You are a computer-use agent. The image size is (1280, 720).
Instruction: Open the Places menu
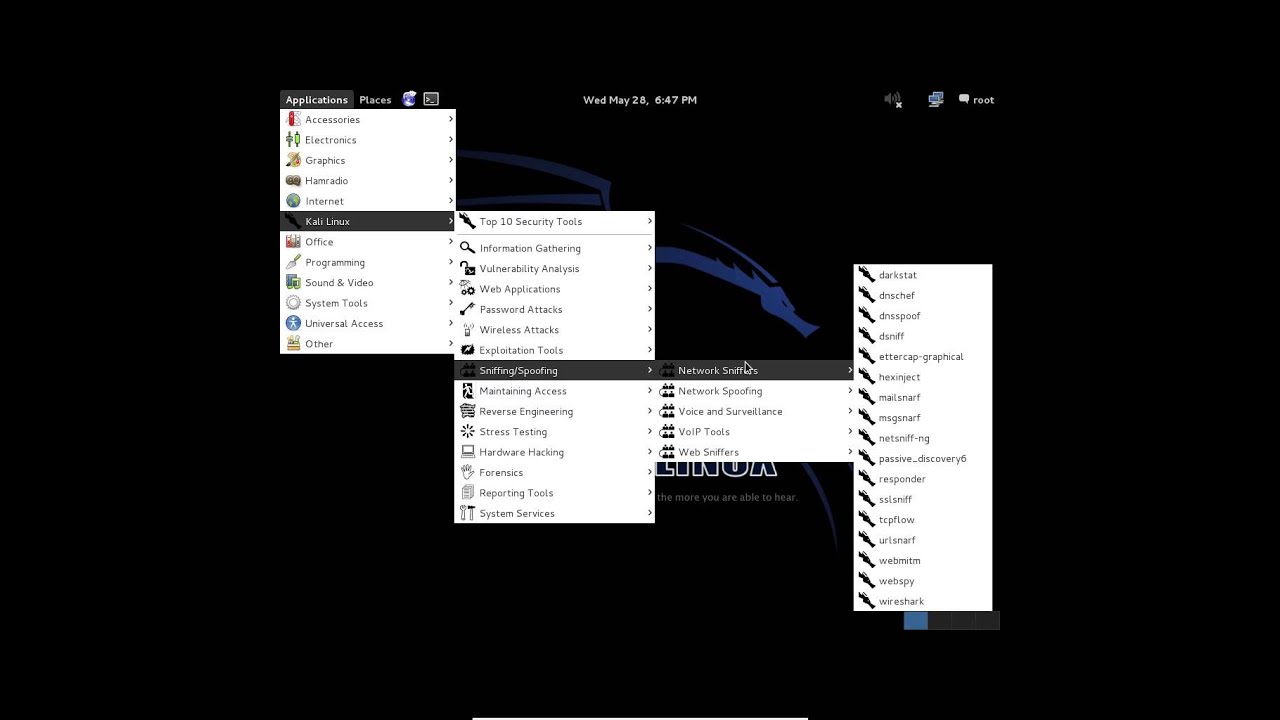tap(375, 99)
